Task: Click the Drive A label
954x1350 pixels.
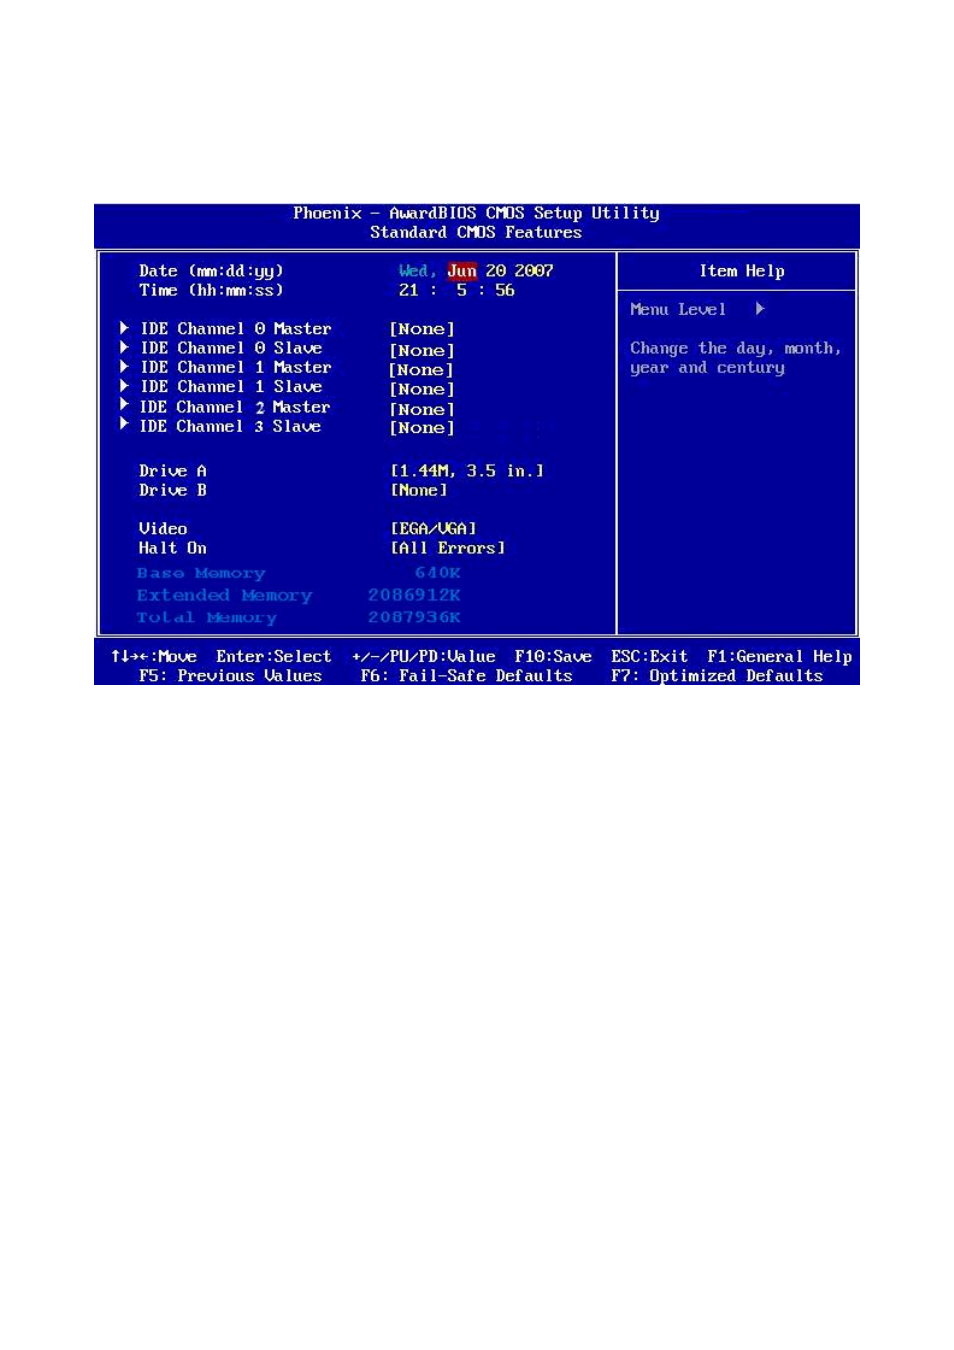Action: click(x=173, y=471)
